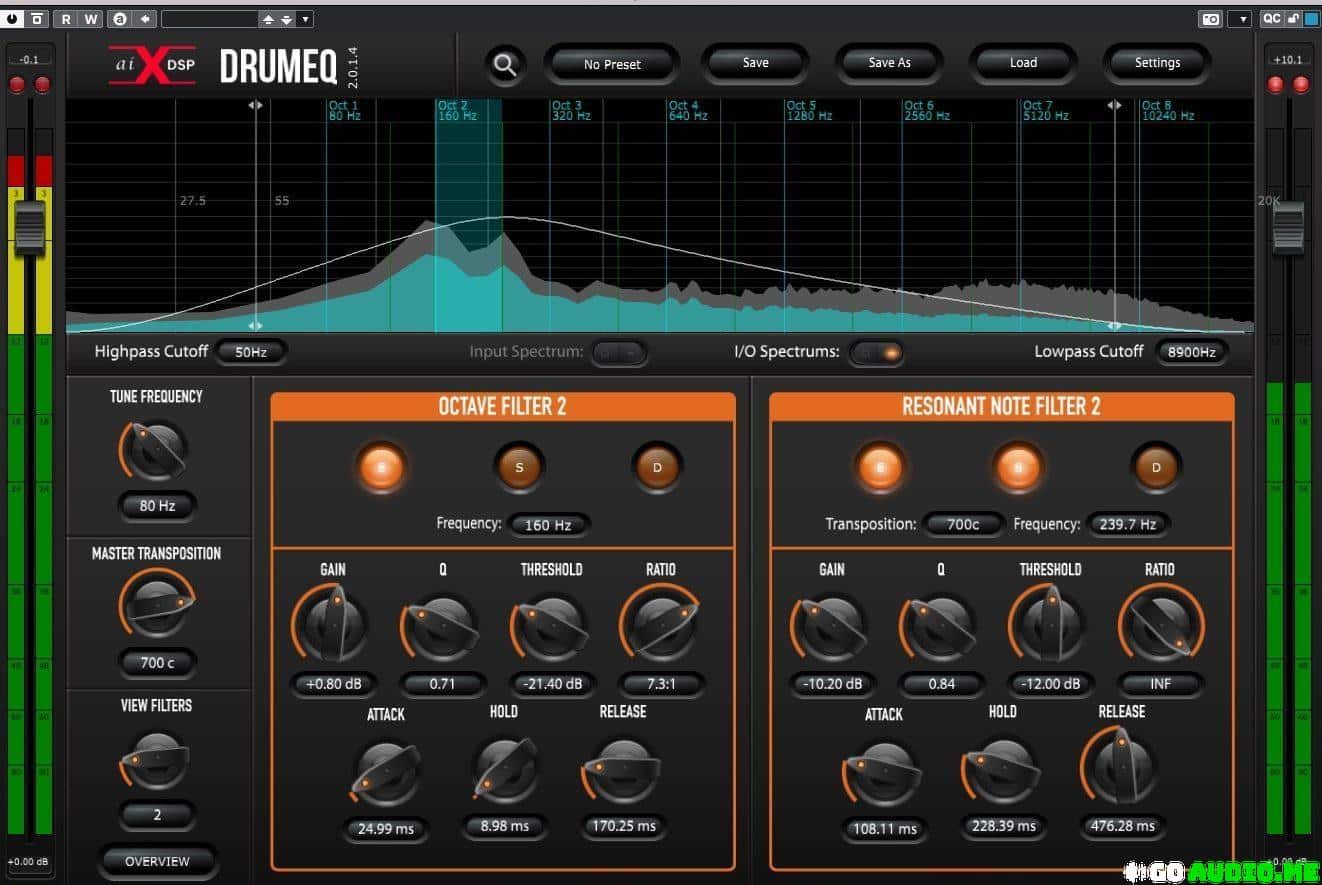1322x885 pixels.
Task: Click the Frequency 160 Hz value field
Action: point(548,524)
